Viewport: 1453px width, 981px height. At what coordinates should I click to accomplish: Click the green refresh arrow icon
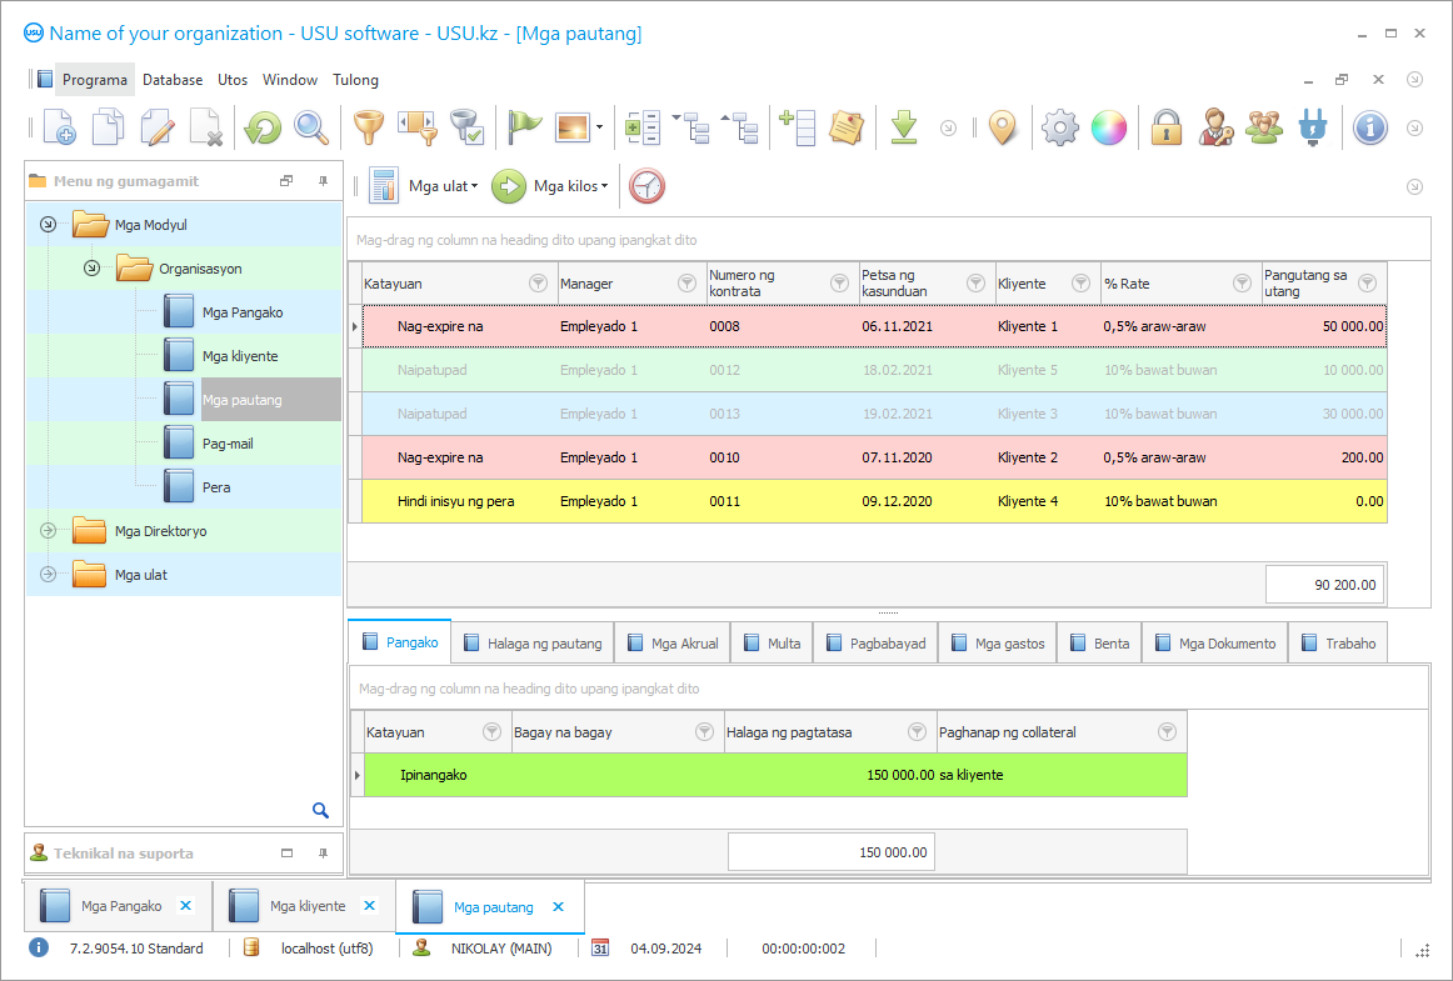[x=263, y=127]
